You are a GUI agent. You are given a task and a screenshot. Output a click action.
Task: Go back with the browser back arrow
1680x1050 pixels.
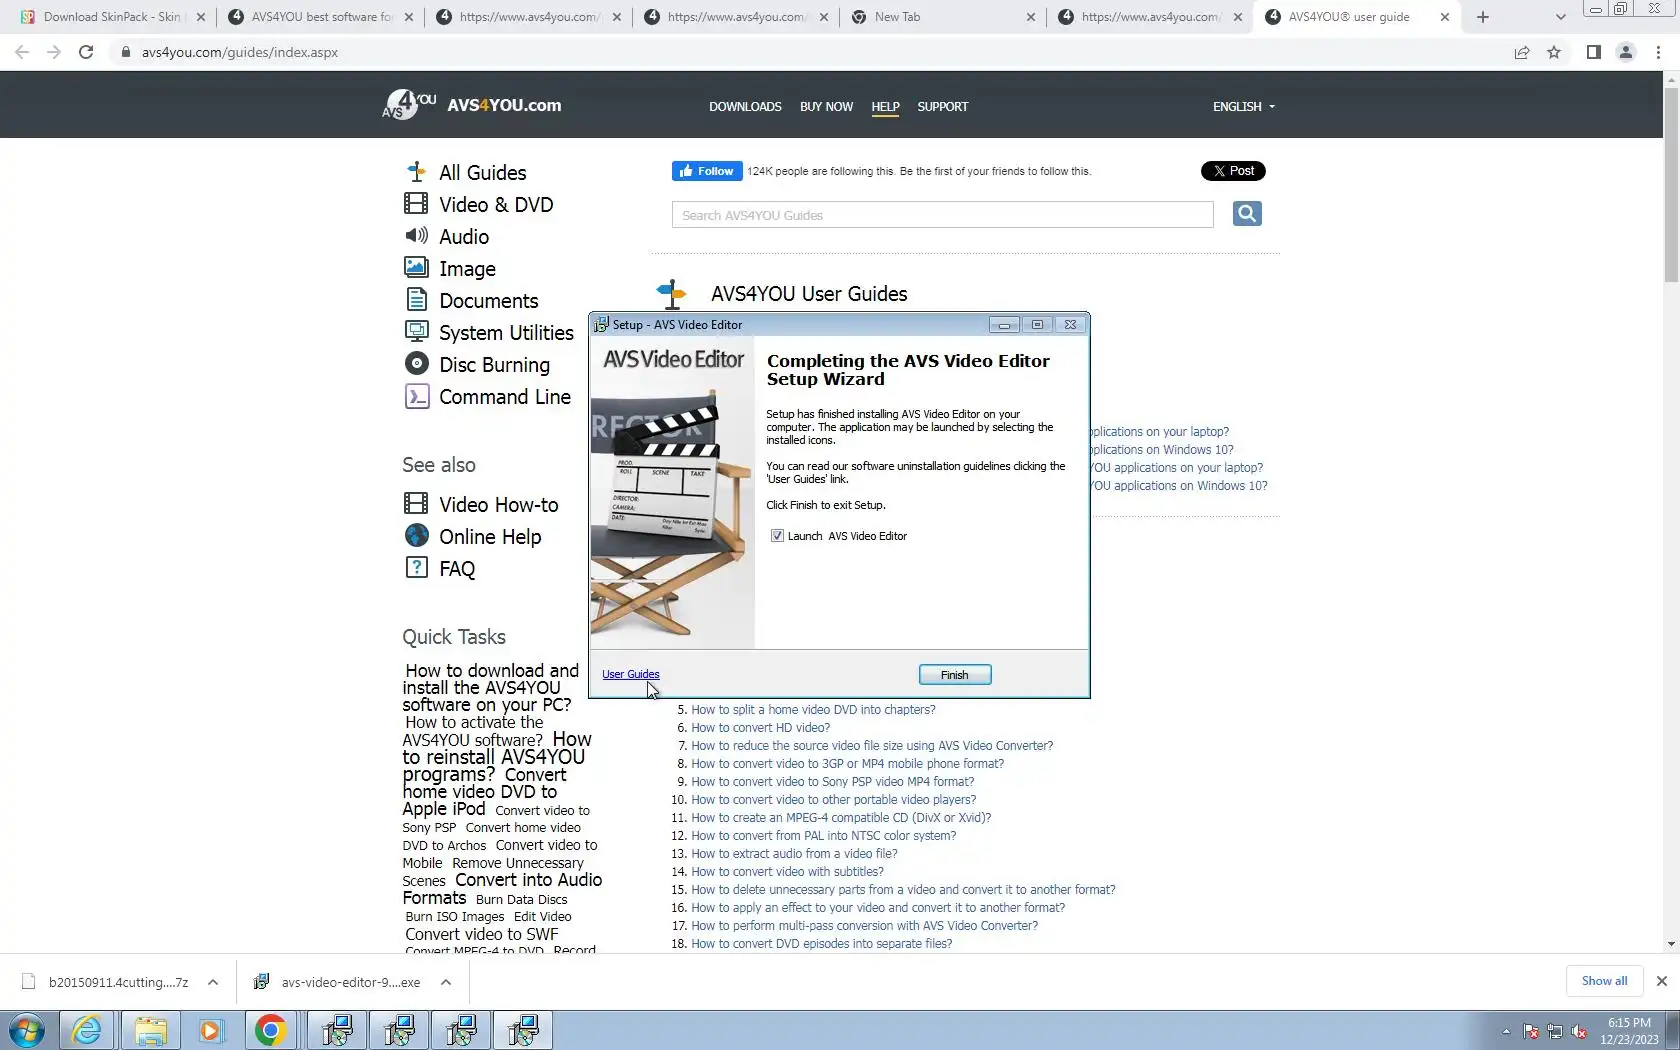pos(22,52)
